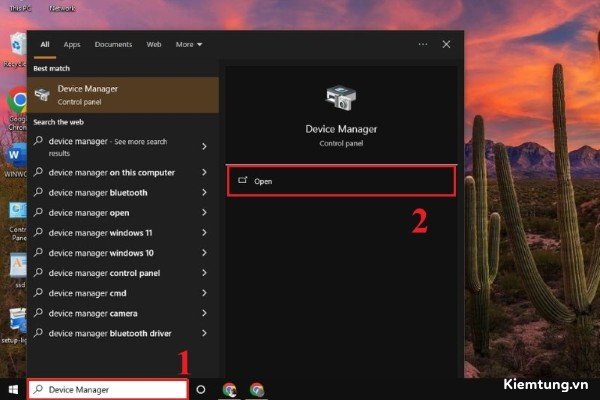Expand the More dropdown
600x400 pixels.
(x=189, y=44)
